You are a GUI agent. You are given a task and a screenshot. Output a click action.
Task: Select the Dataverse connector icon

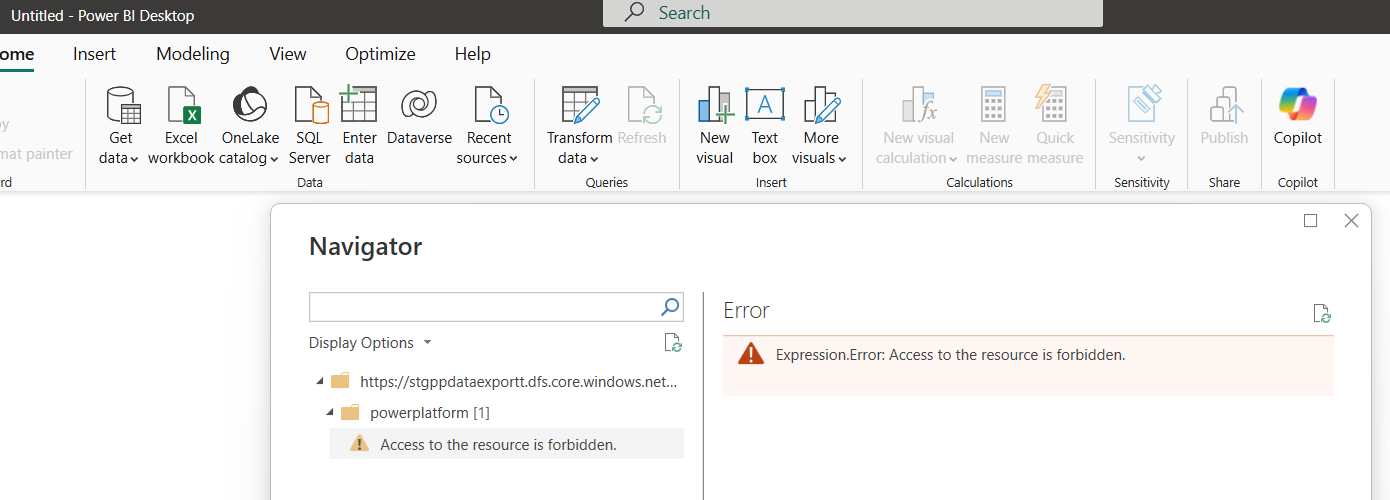(x=419, y=106)
